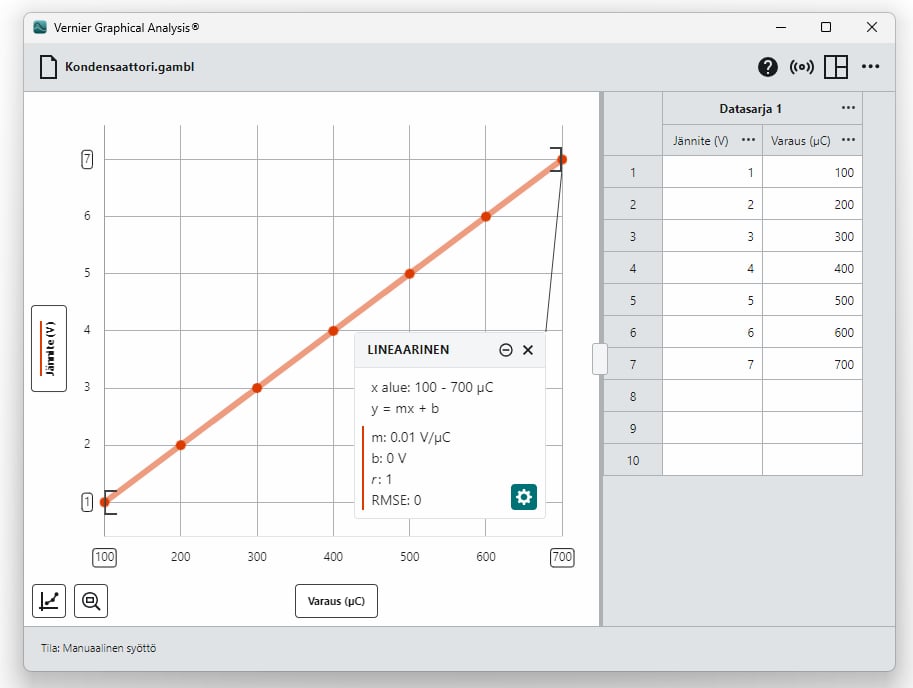Collapse the LINEAARINEN box with the minus icon
This screenshot has width=913, height=688.
point(506,349)
